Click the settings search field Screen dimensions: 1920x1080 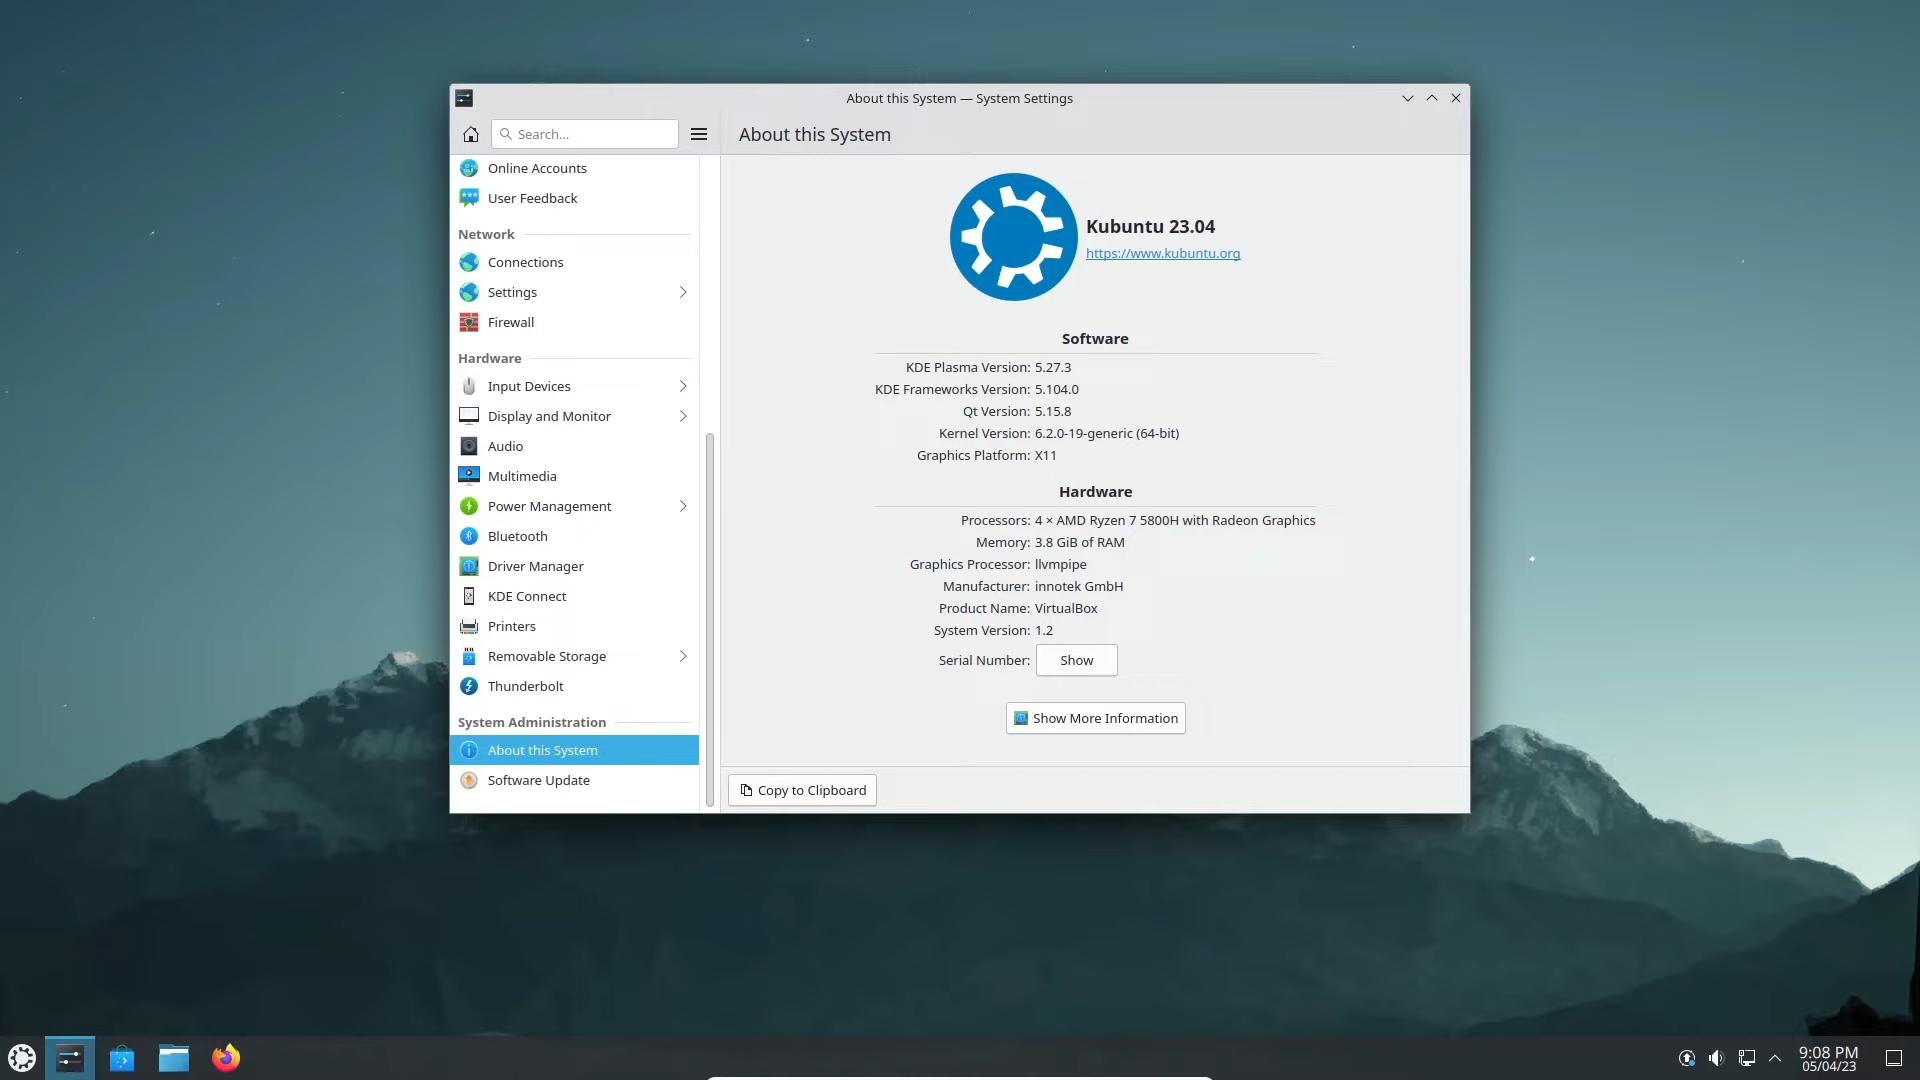tap(584, 133)
